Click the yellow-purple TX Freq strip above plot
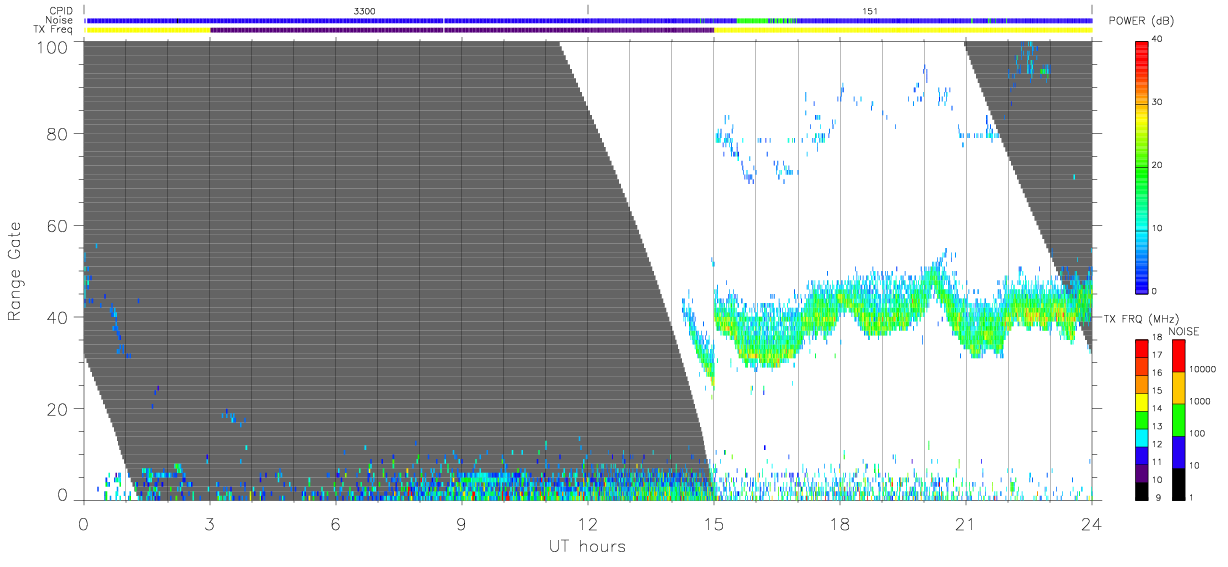Viewport: 1228px width, 567px height. pyautogui.click(x=589, y=30)
